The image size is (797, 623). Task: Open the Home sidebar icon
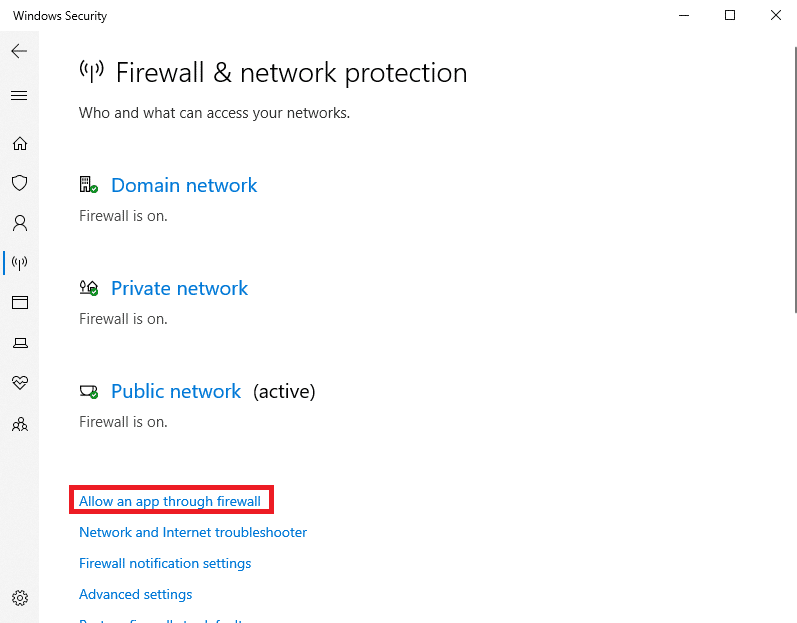[x=20, y=144]
